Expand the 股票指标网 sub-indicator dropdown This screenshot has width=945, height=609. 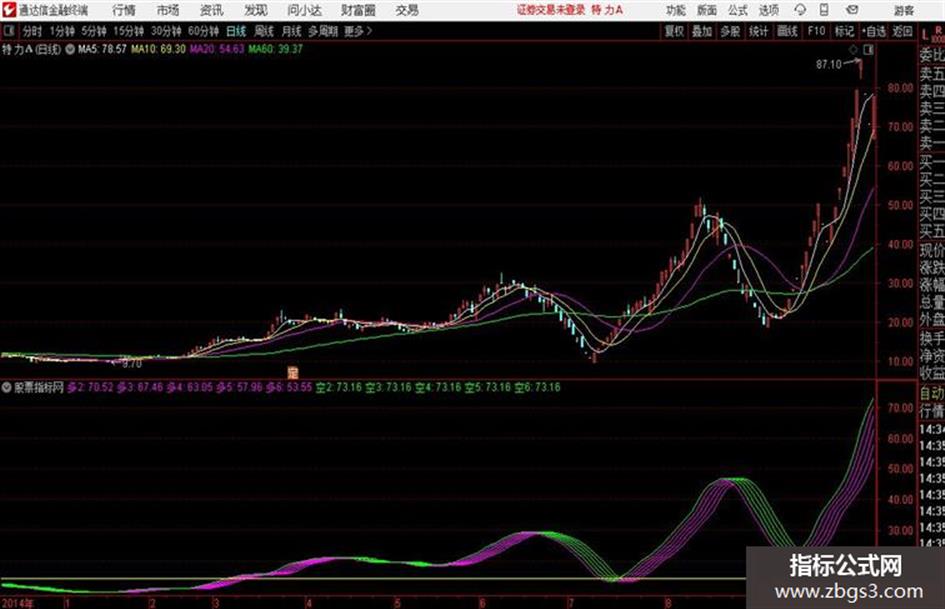(7, 388)
